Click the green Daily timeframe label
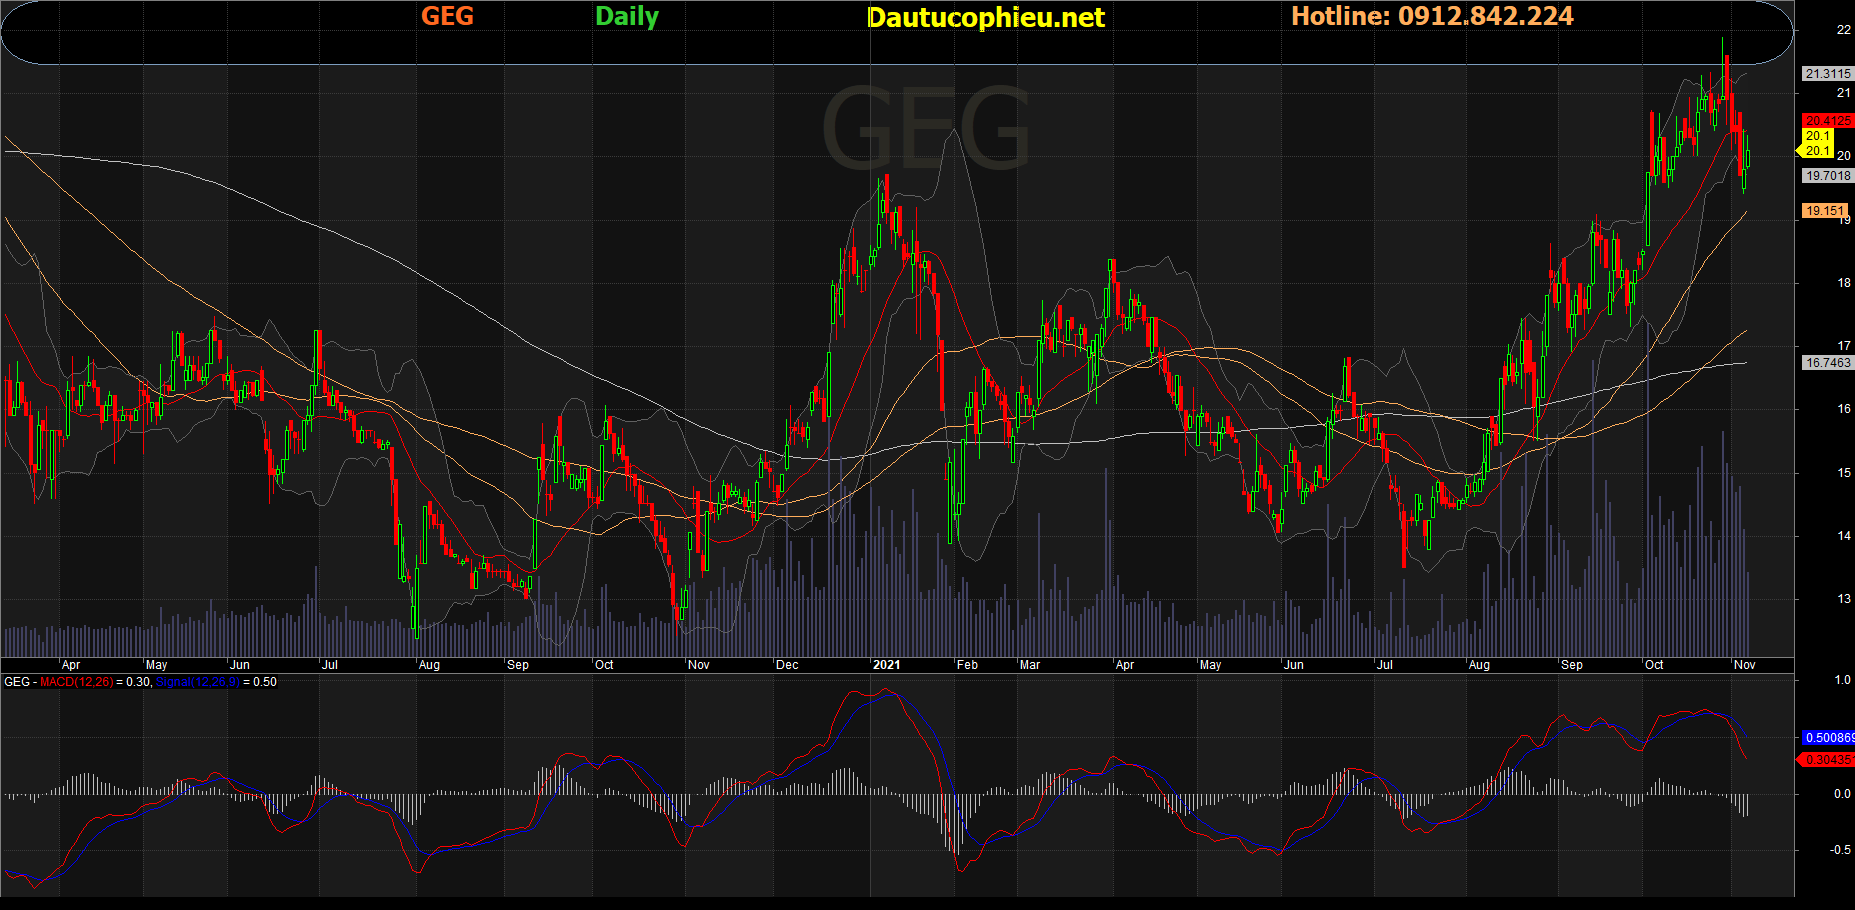The width and height of the screenshot is (1855, 910). pos(627,16)
